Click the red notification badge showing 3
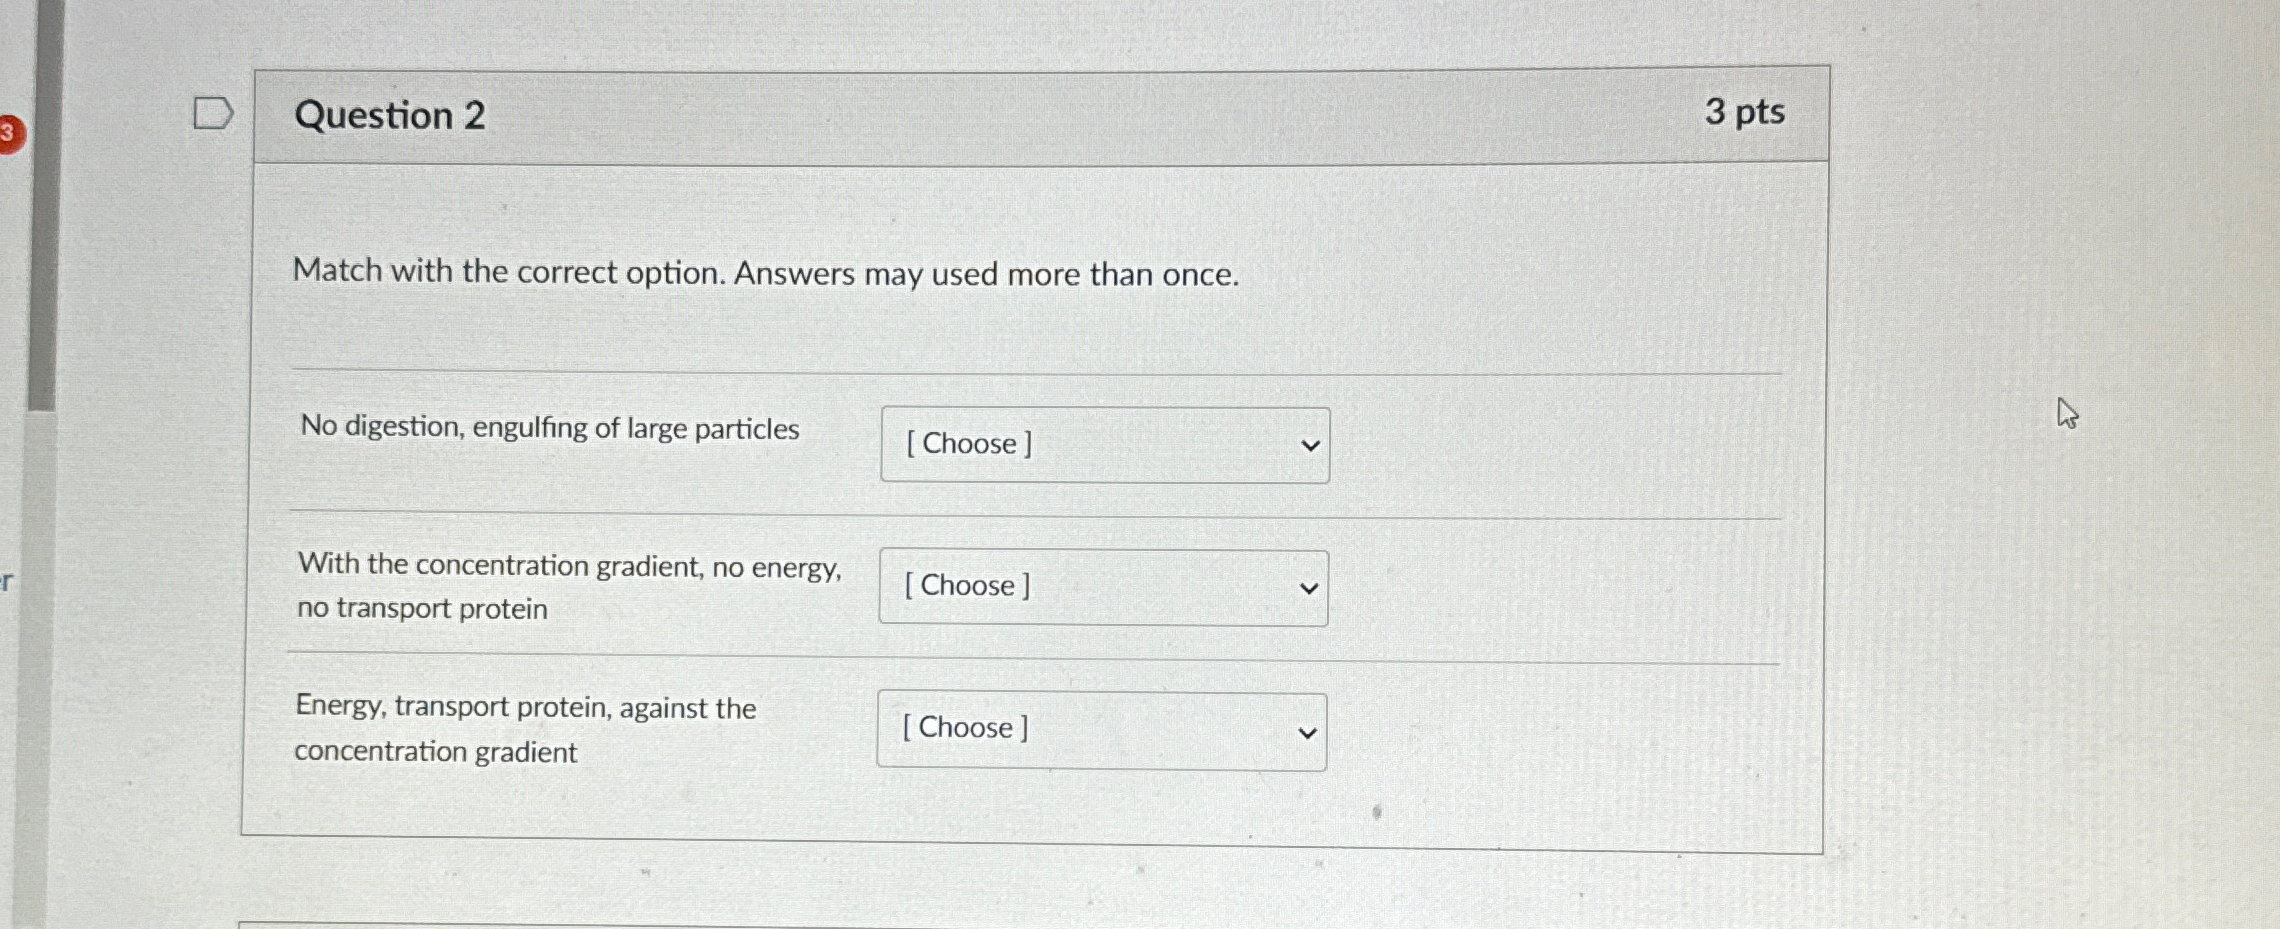The height and width of the screenshot is (929, 2280). pos(8,130)
